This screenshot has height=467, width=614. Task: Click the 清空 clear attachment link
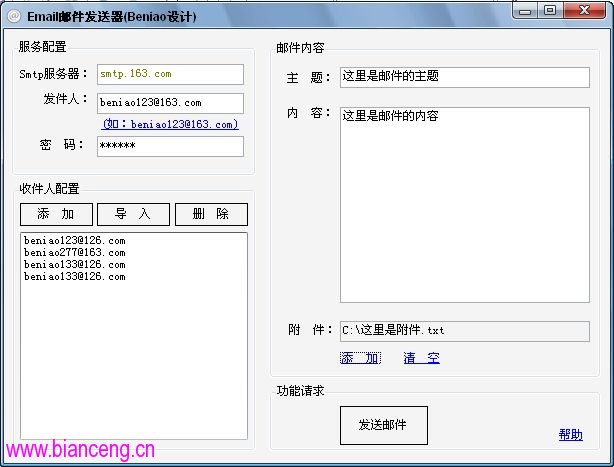[422, 358]
